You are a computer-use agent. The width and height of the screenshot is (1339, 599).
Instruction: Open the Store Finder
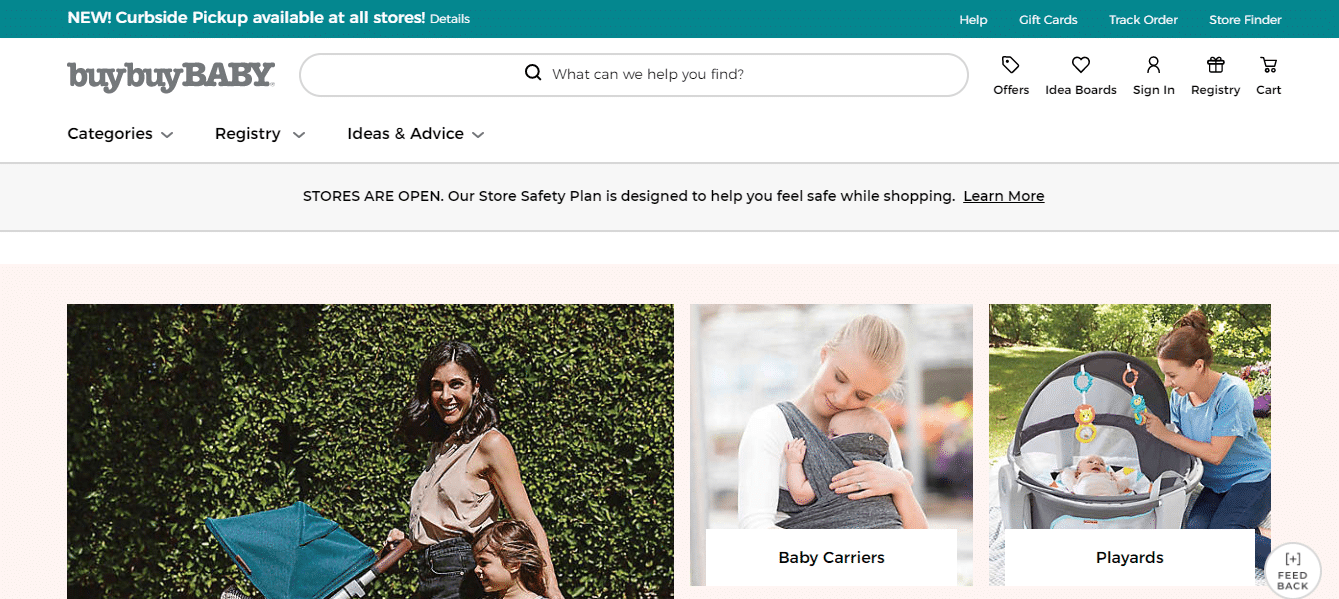[1245, 20]
